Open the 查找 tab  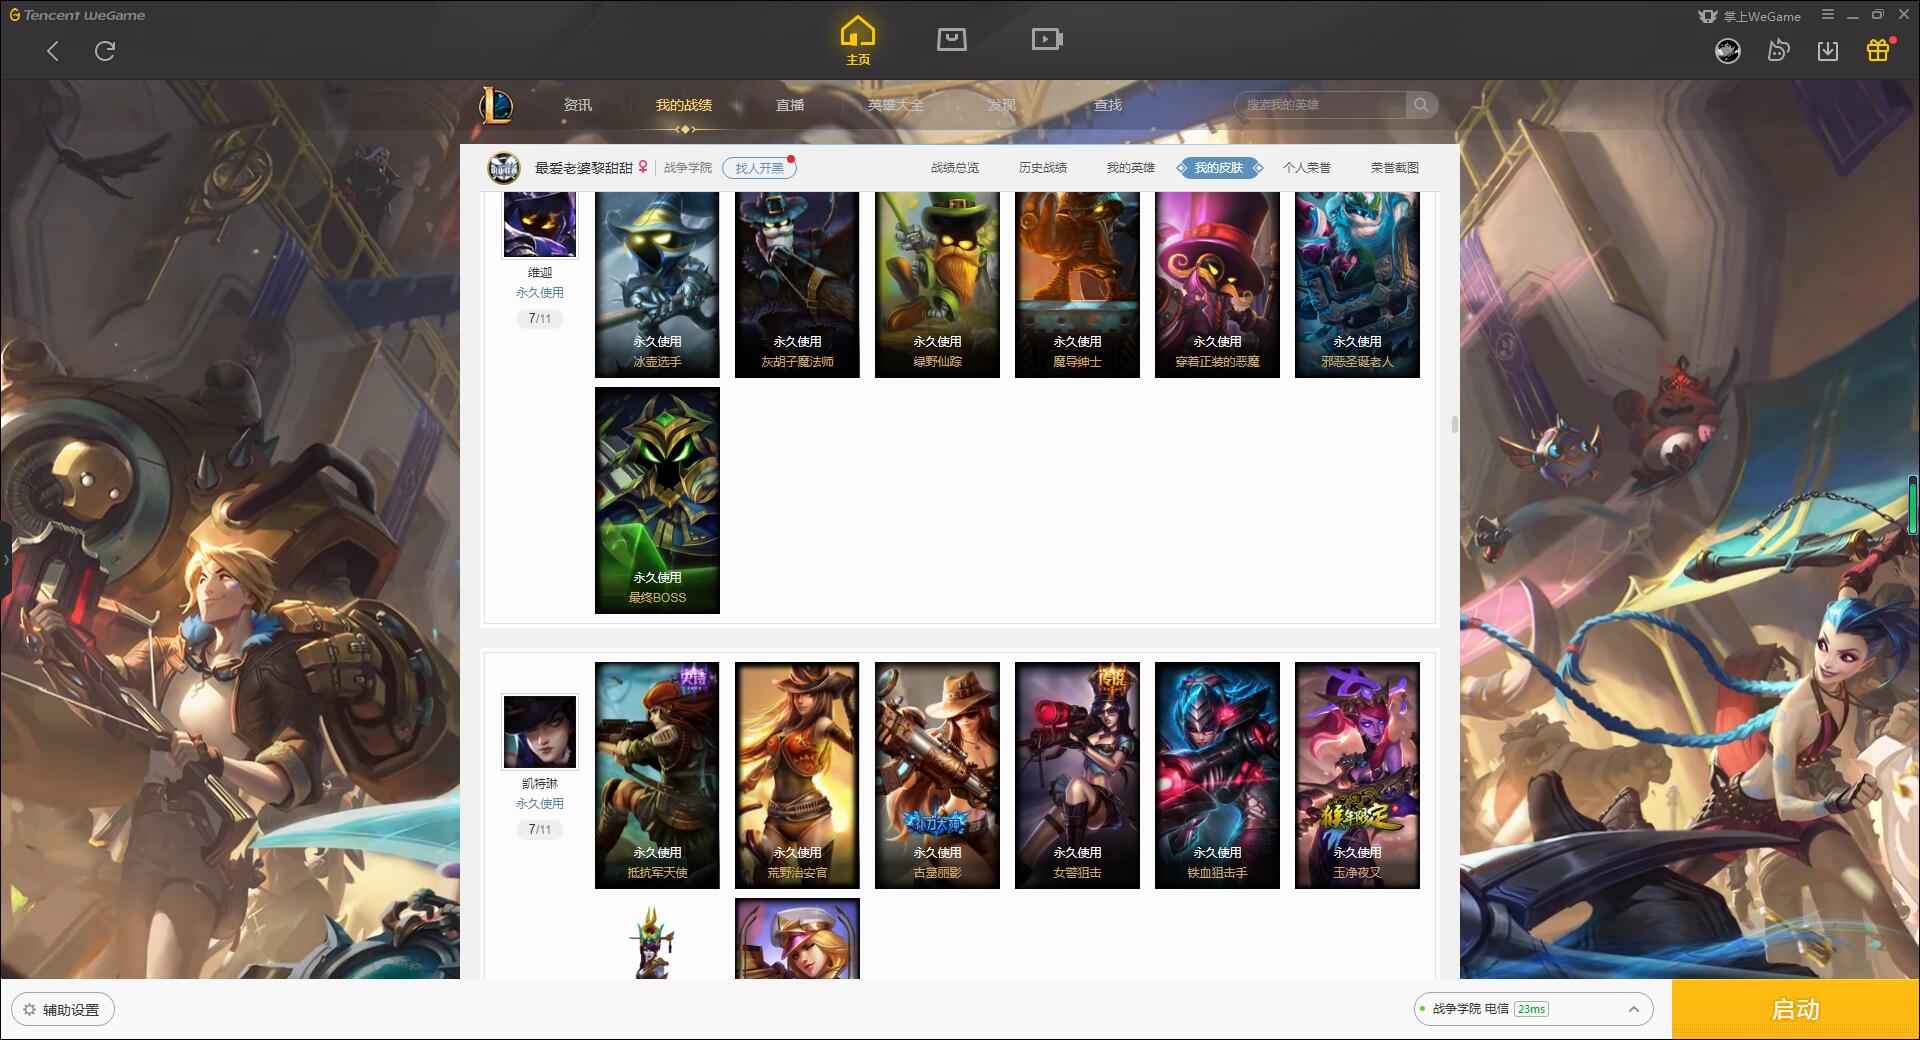(1108, 105)
